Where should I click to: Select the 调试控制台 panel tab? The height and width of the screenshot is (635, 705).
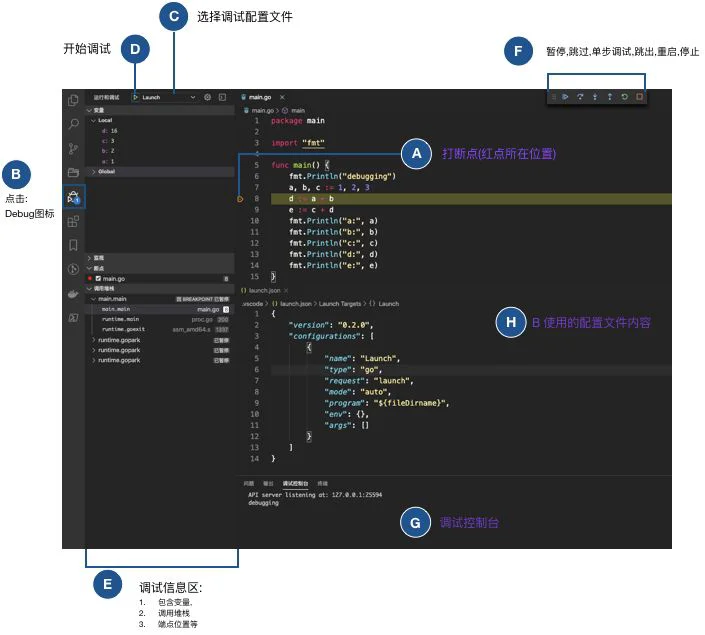pos(296,482)
